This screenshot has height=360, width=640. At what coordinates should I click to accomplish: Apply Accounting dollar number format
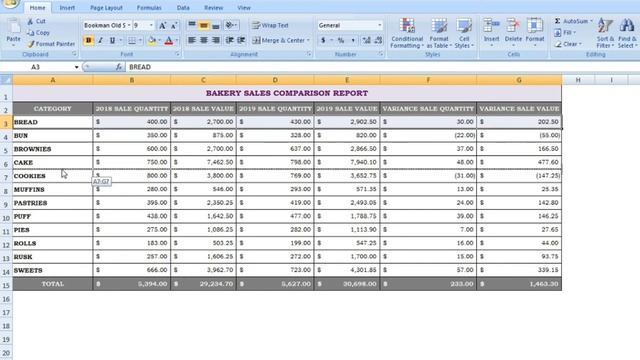(x=323, y=40)
